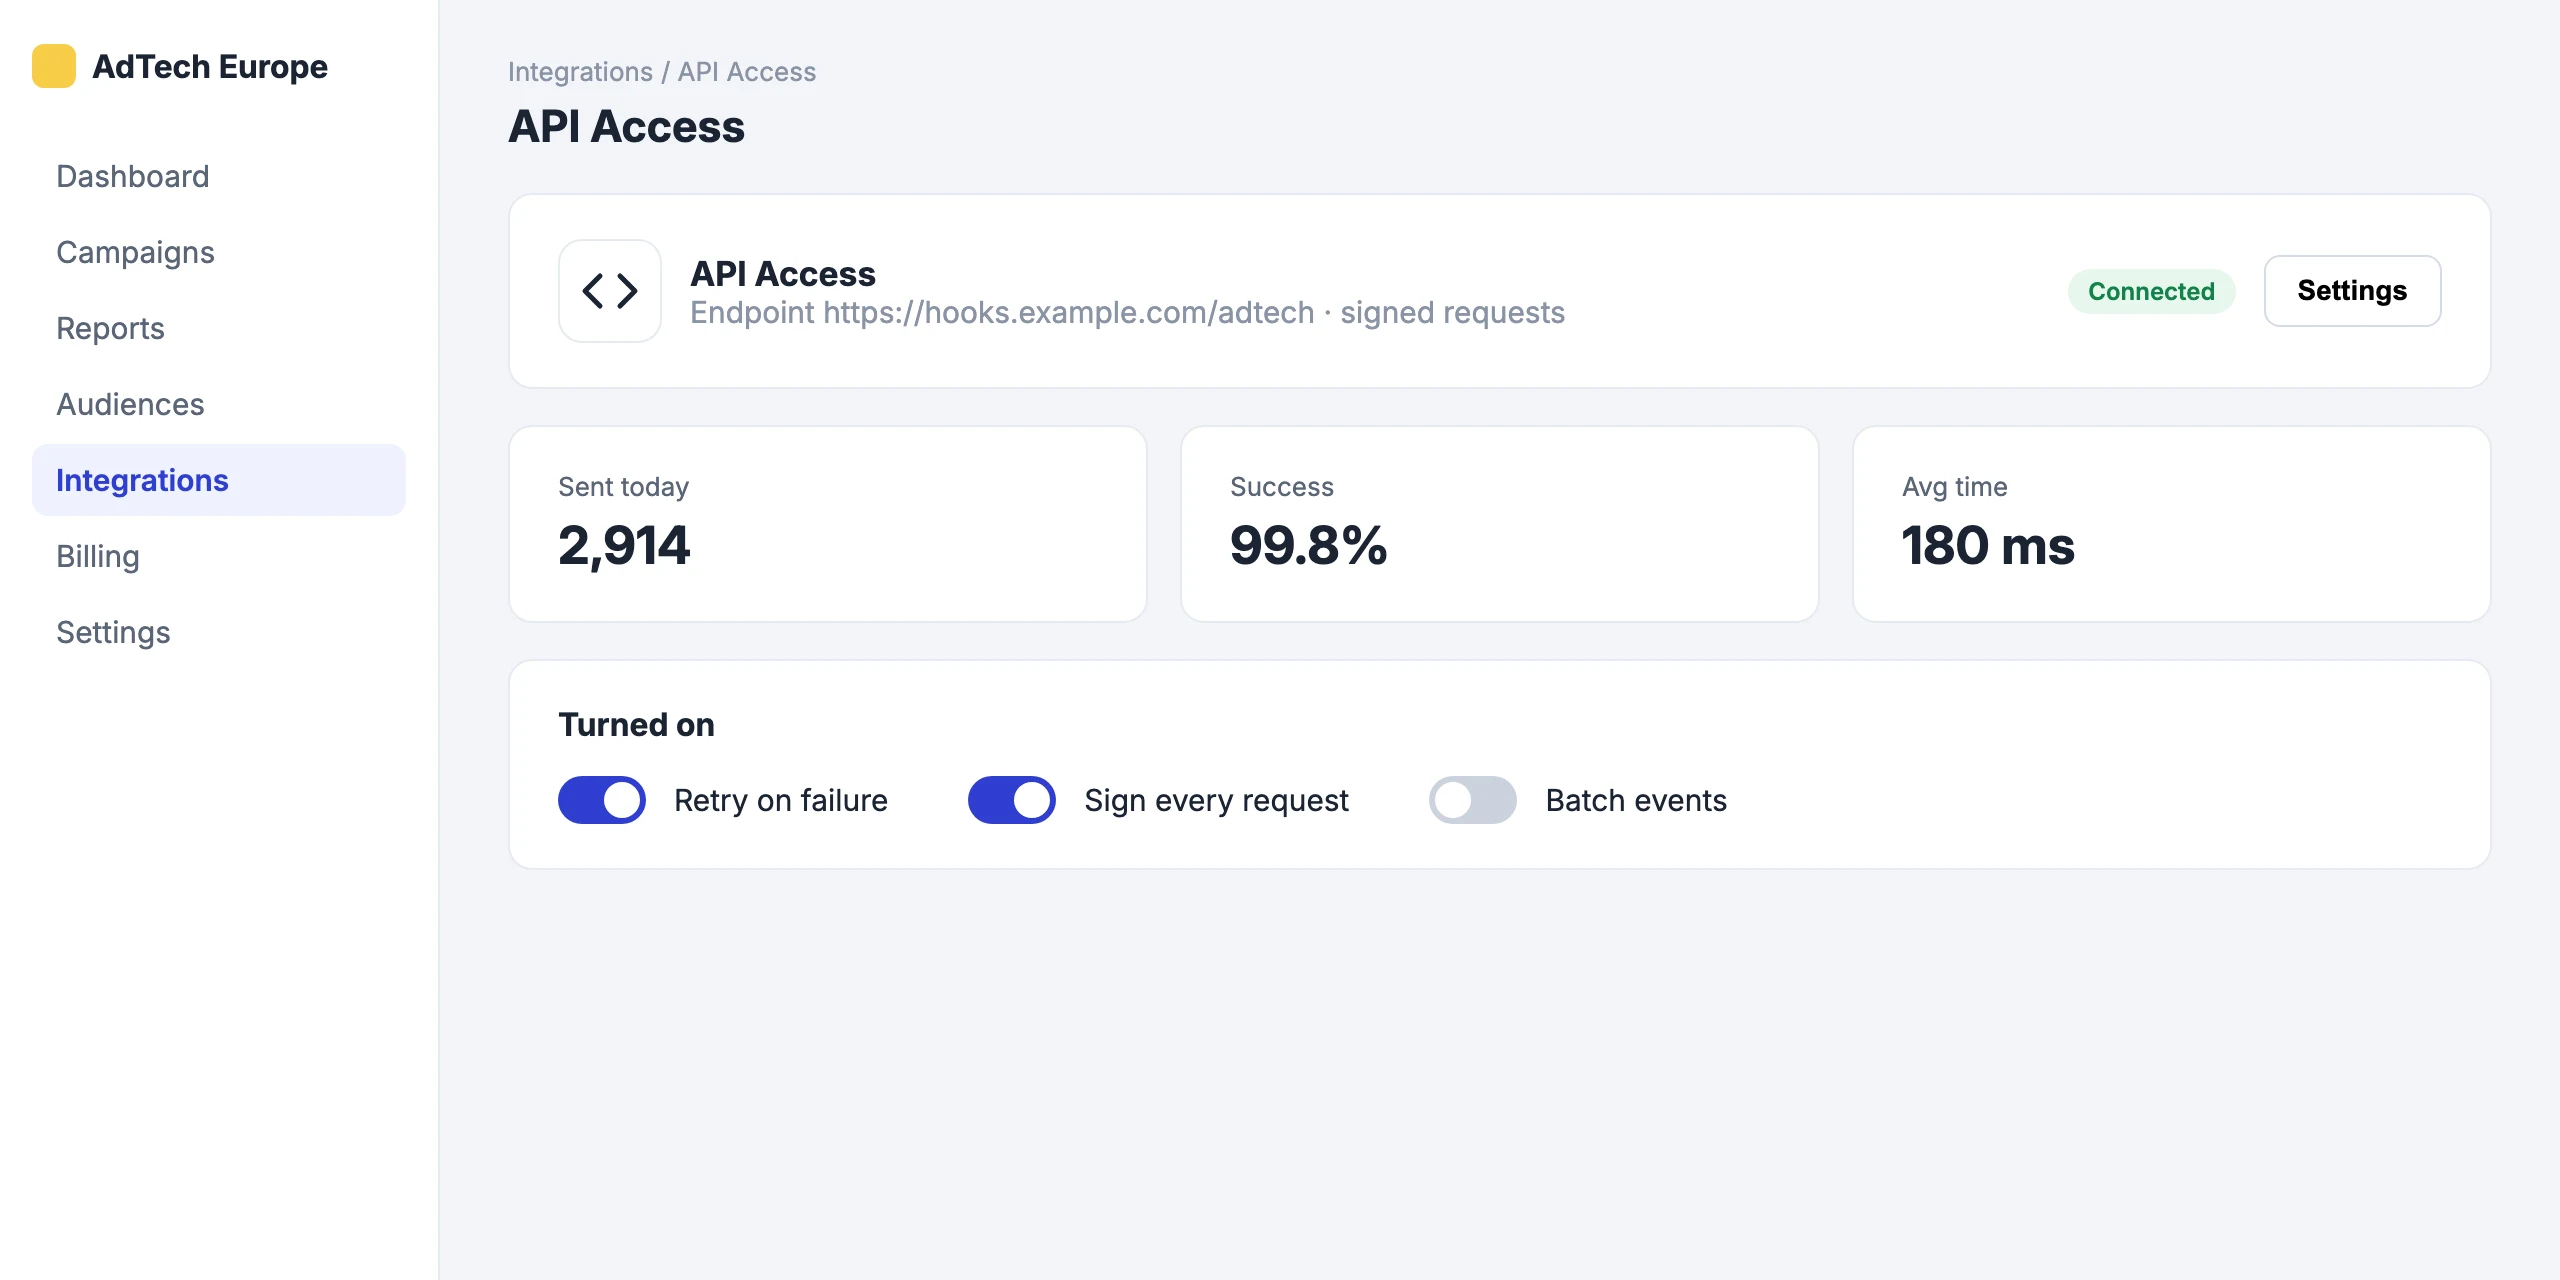
Task: Click the Avg time value 180 ms
Action: click(1988, 546)
